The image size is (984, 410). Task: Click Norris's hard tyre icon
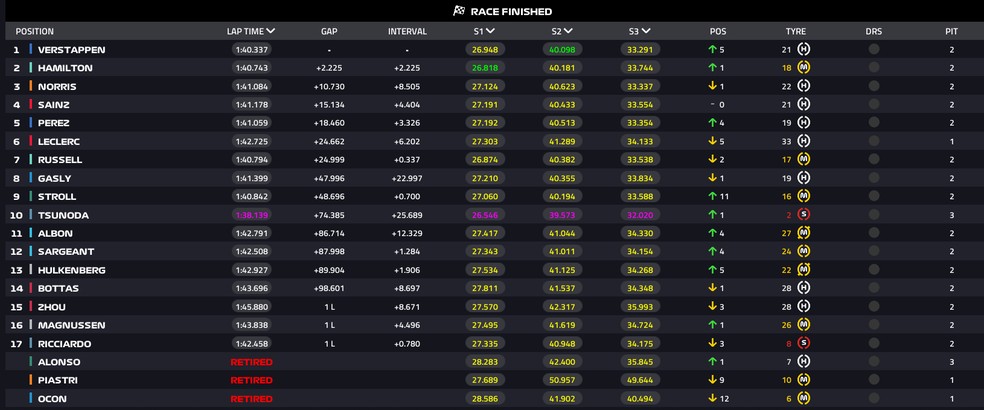(803, 86)
